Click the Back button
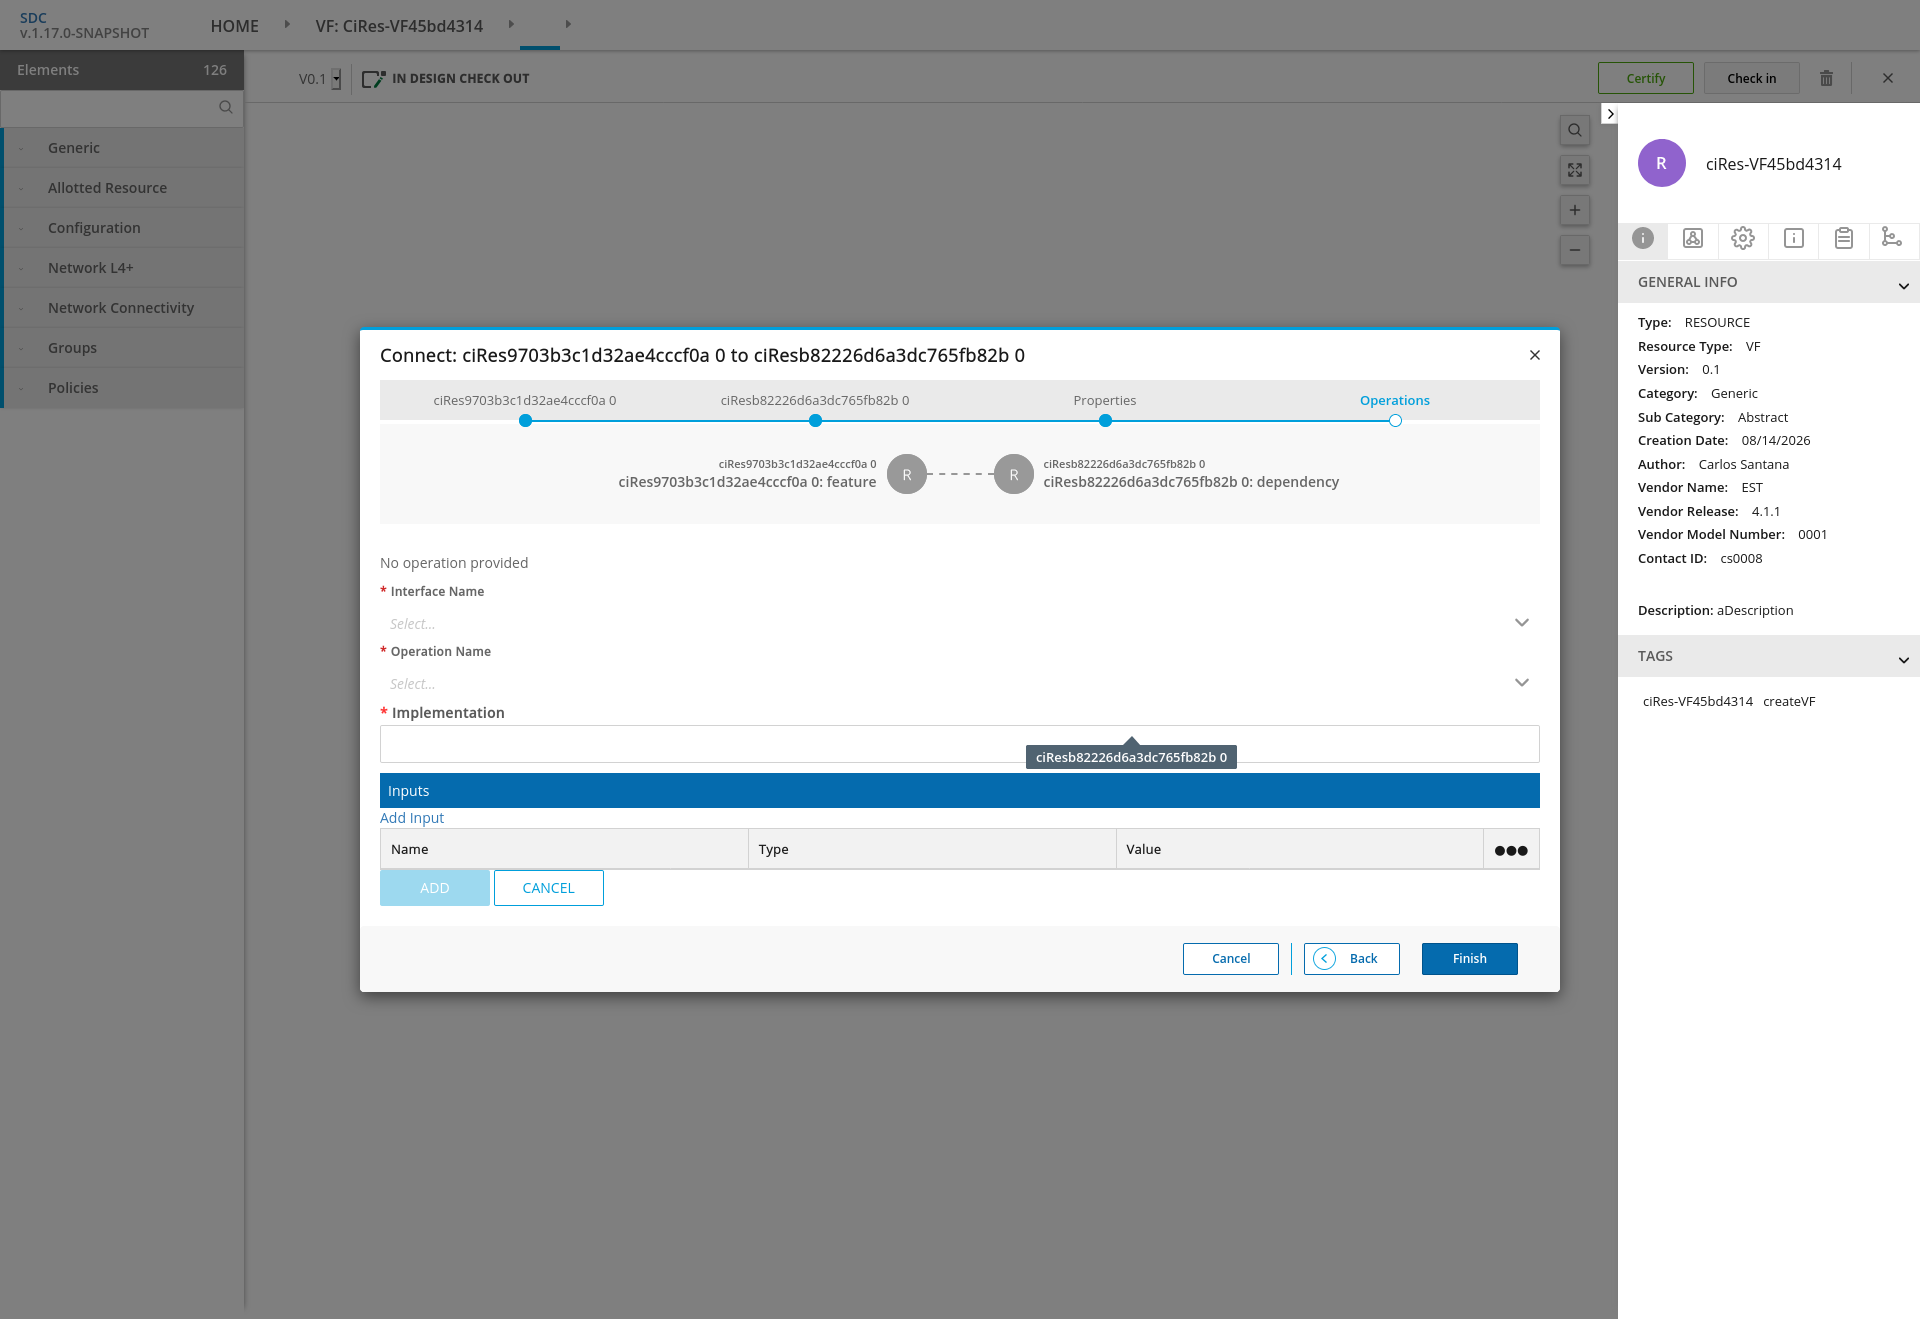 (x=1352, y=959)
